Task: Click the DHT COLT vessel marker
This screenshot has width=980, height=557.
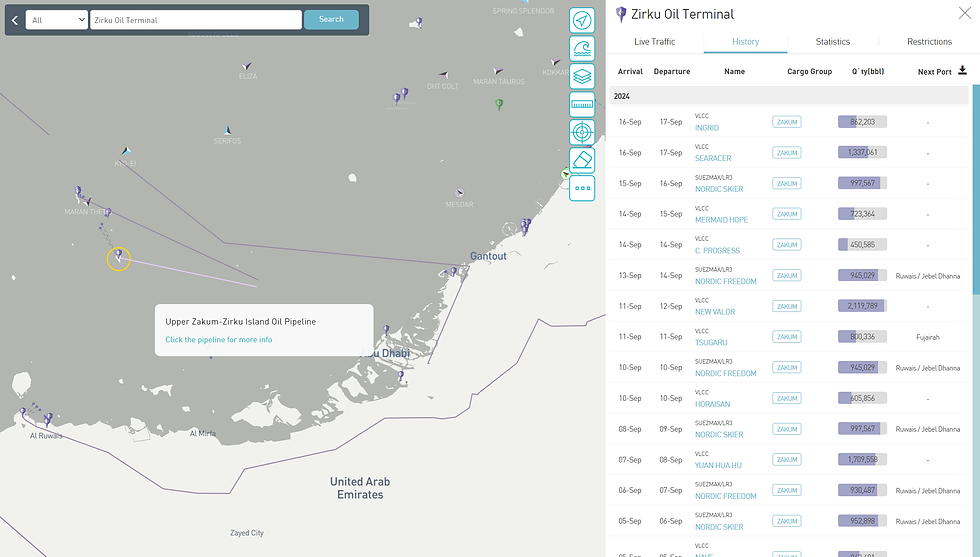Action: point(443,75)
